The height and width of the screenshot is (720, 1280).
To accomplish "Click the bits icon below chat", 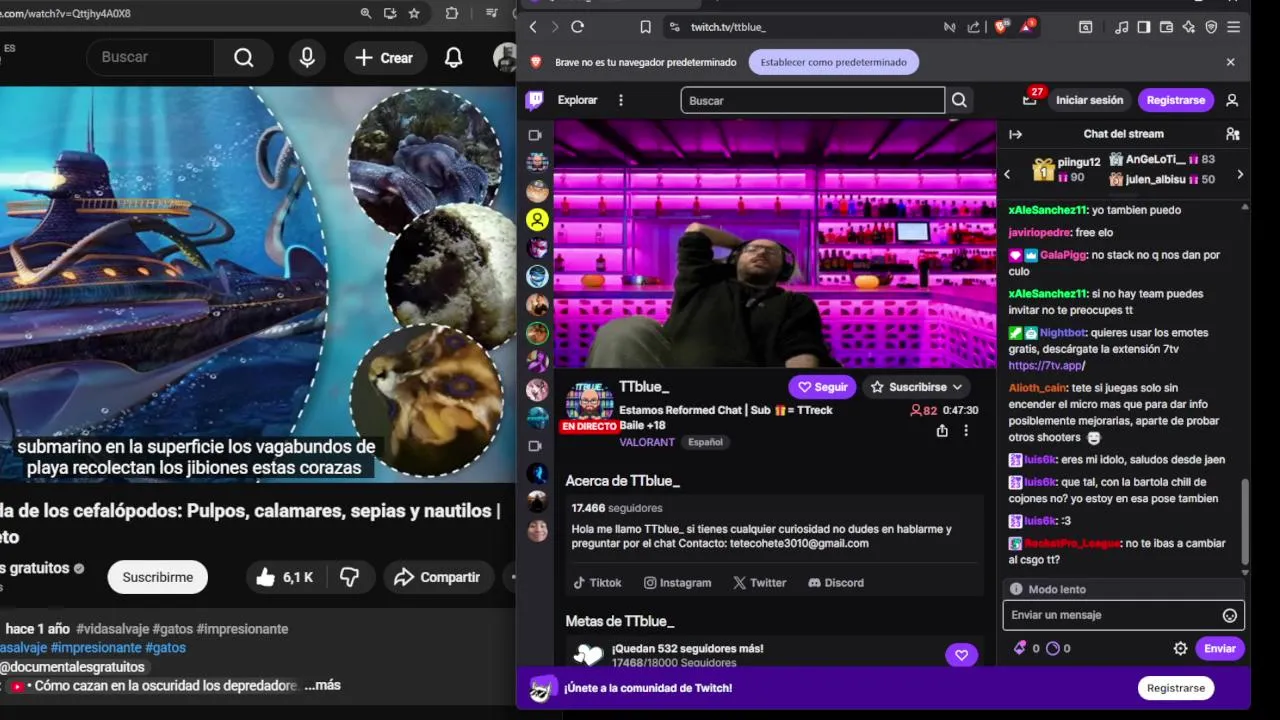I will point(1020,648).
